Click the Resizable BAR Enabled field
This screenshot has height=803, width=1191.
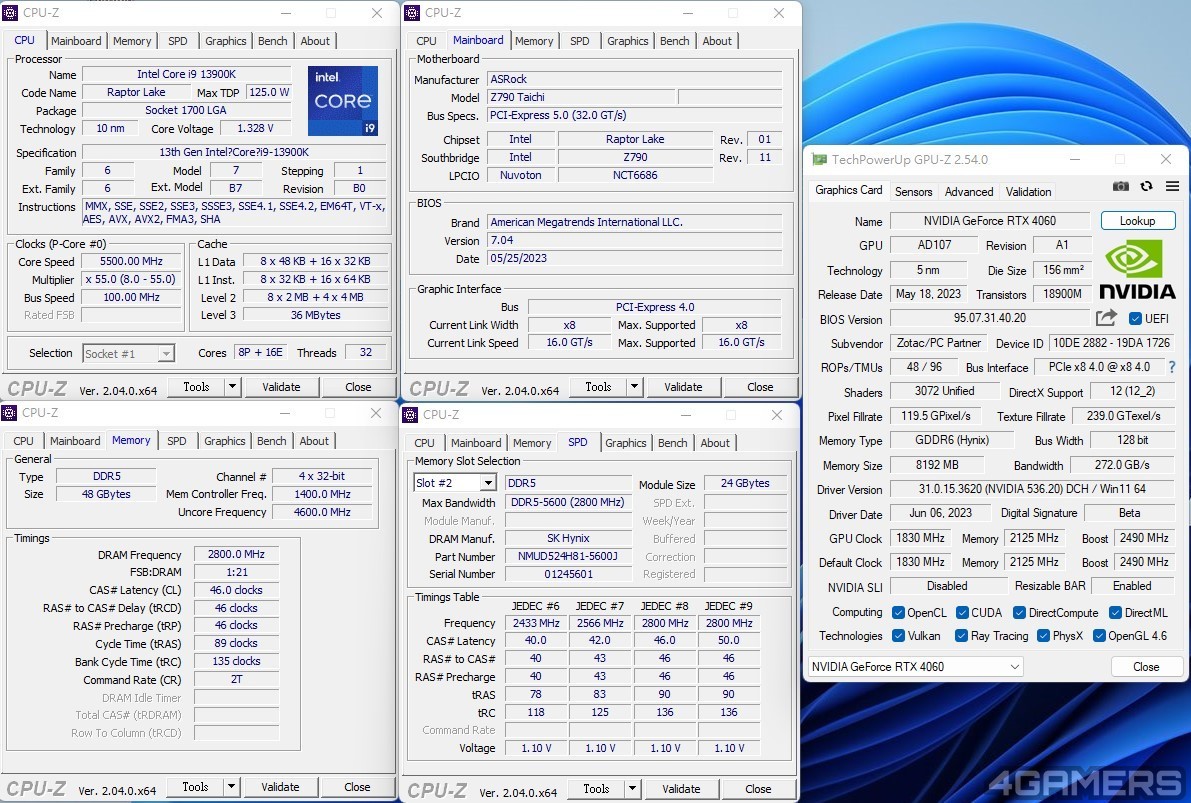(1132, 586)
